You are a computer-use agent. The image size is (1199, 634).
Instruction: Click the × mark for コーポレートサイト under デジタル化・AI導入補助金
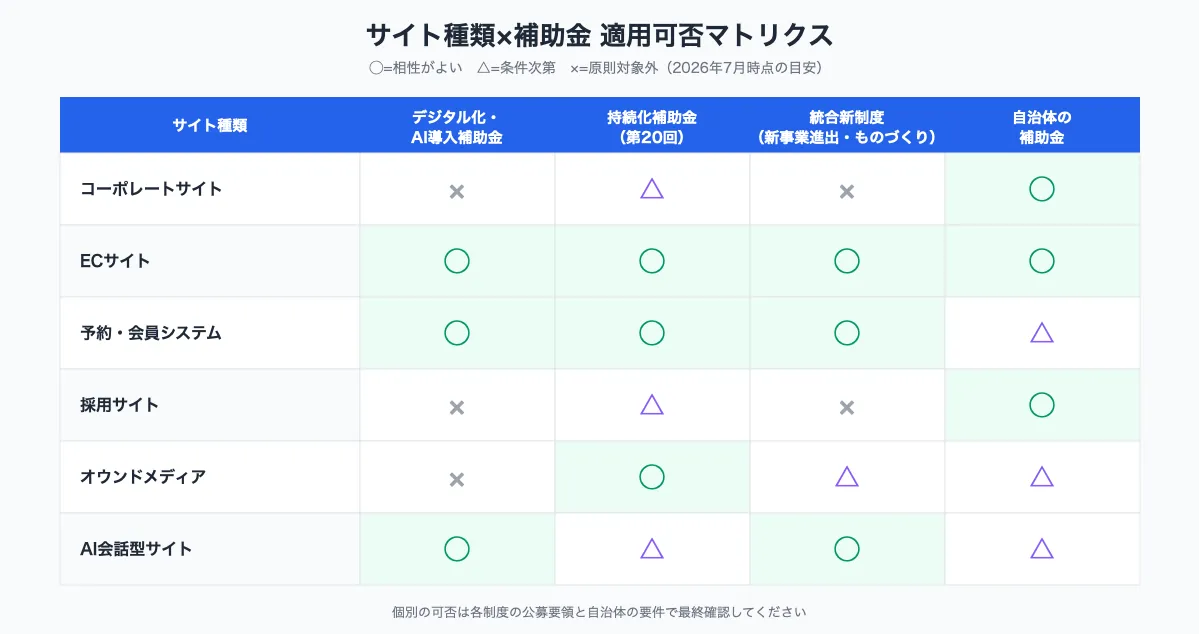pyautogui.click(x=457, y=191)
